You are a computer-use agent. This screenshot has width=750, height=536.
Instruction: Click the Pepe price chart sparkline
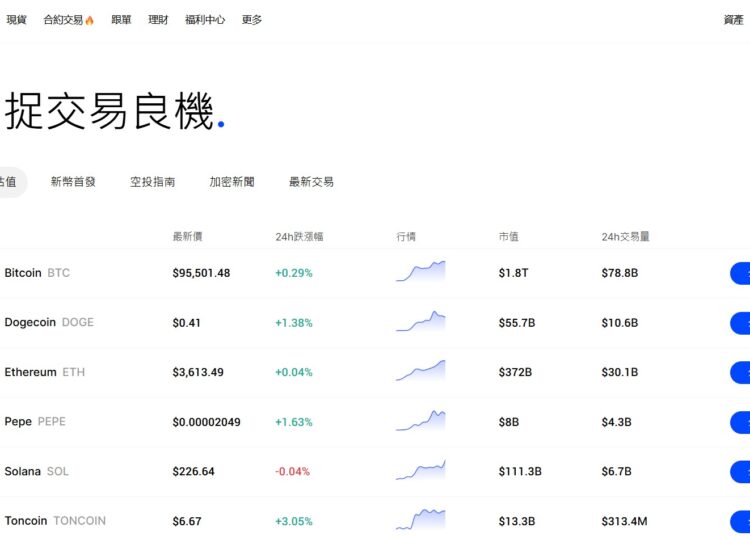420,420
